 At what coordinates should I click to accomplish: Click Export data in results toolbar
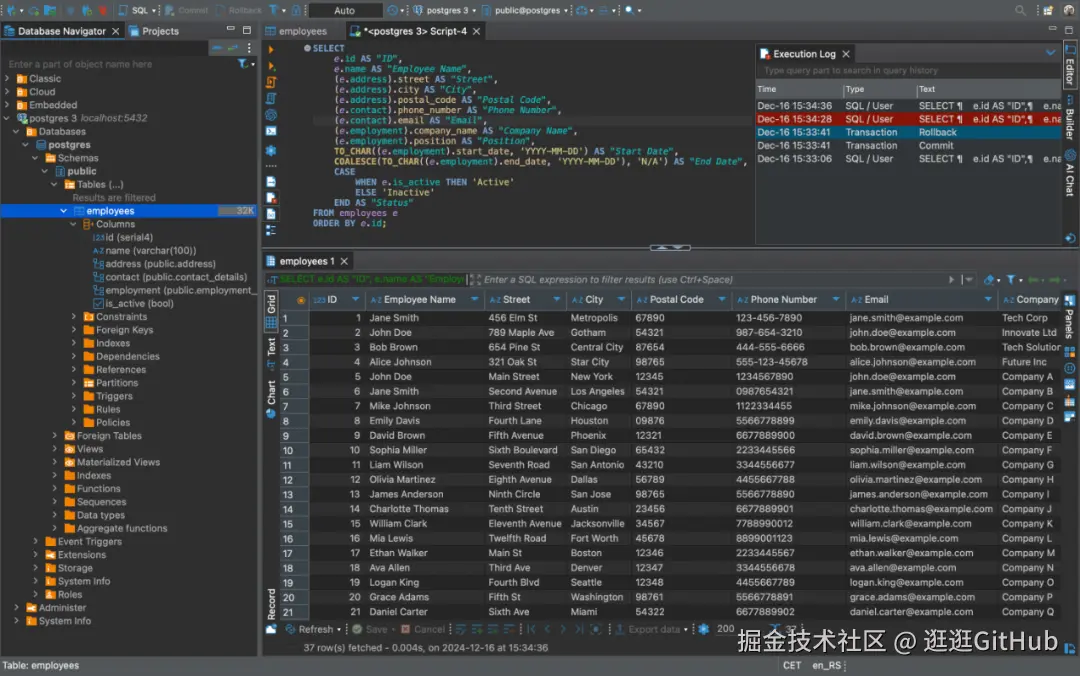tap(653, 629)
